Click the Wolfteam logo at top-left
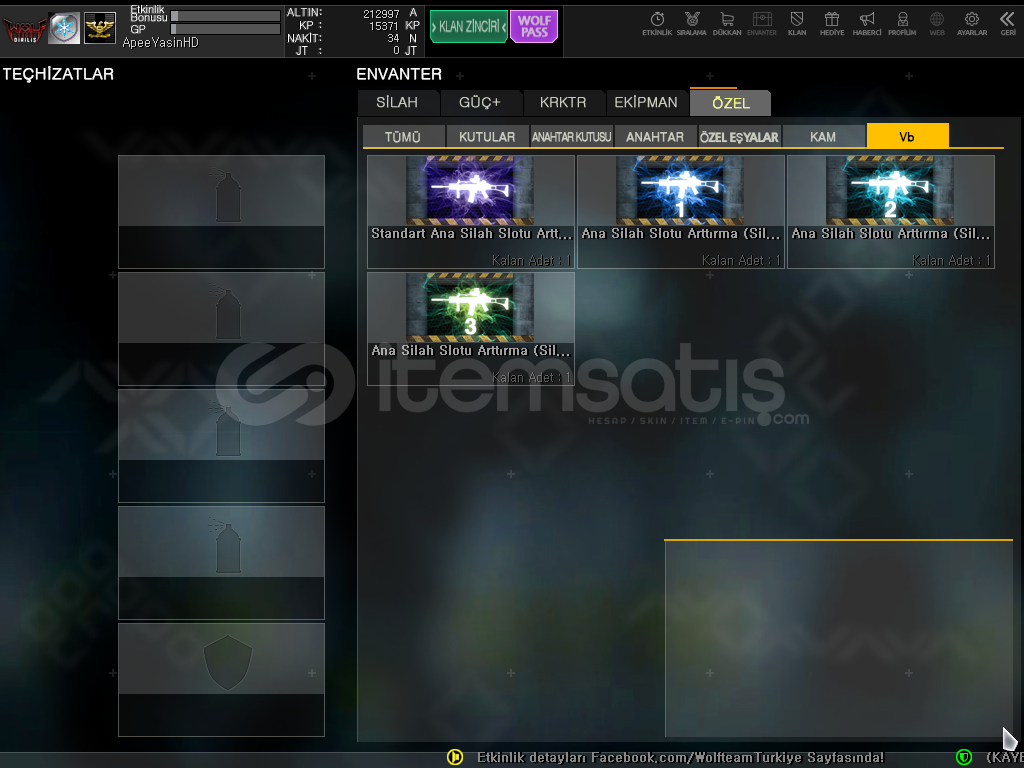 (x=25, y=29)
